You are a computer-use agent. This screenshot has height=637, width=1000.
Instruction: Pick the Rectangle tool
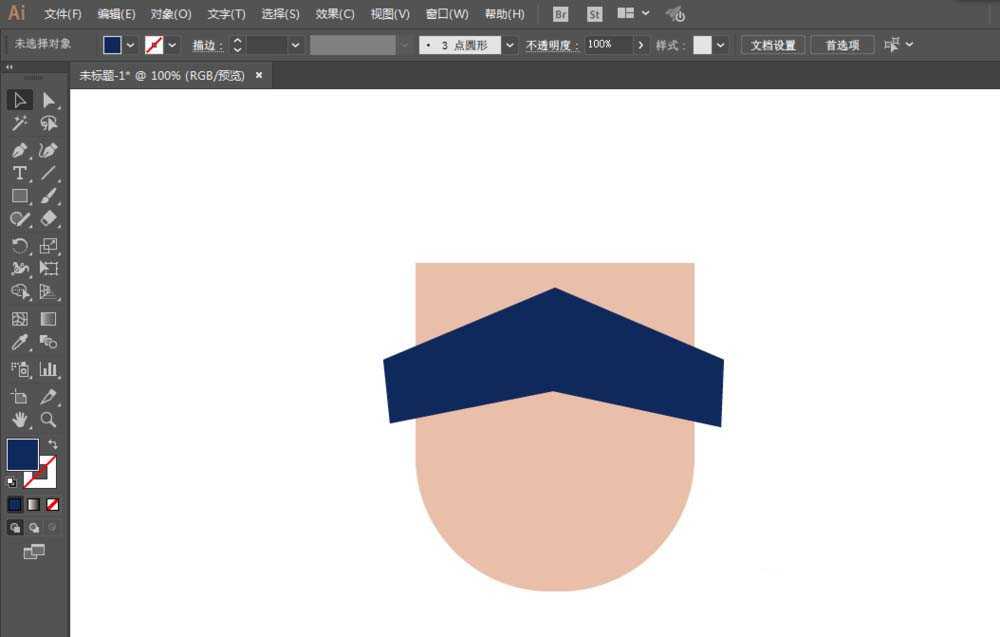(x=19, y=196)
